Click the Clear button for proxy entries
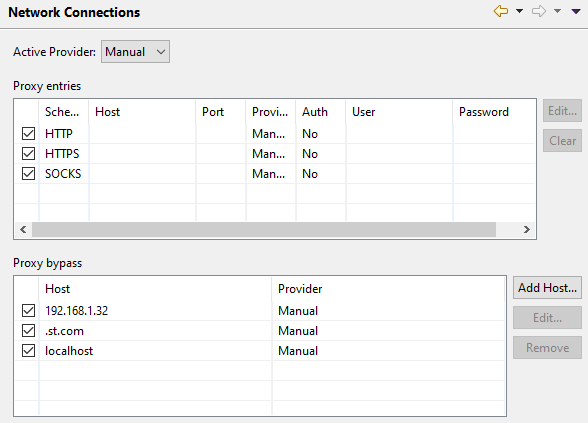The image size is (588, 423). (562, 141)
